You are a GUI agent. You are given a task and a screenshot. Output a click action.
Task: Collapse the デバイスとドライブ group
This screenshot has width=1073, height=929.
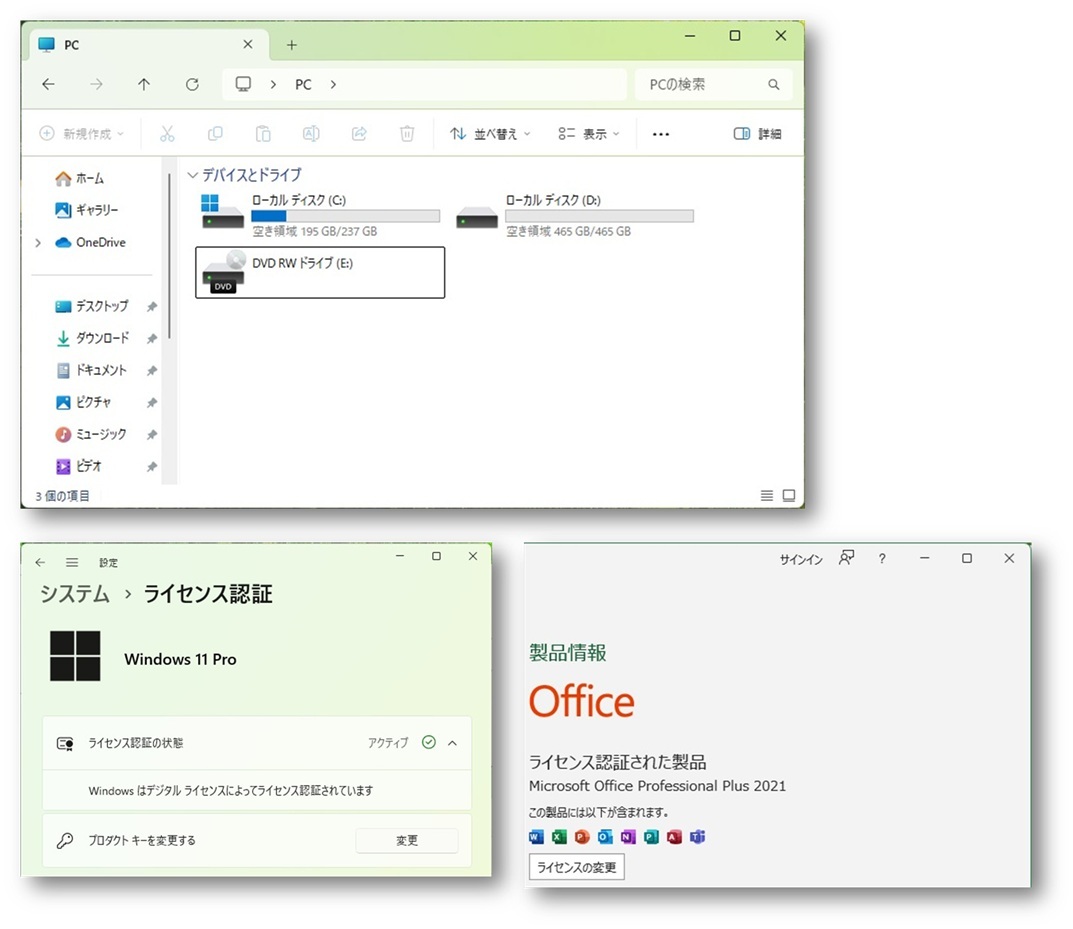tap(193, 175)
